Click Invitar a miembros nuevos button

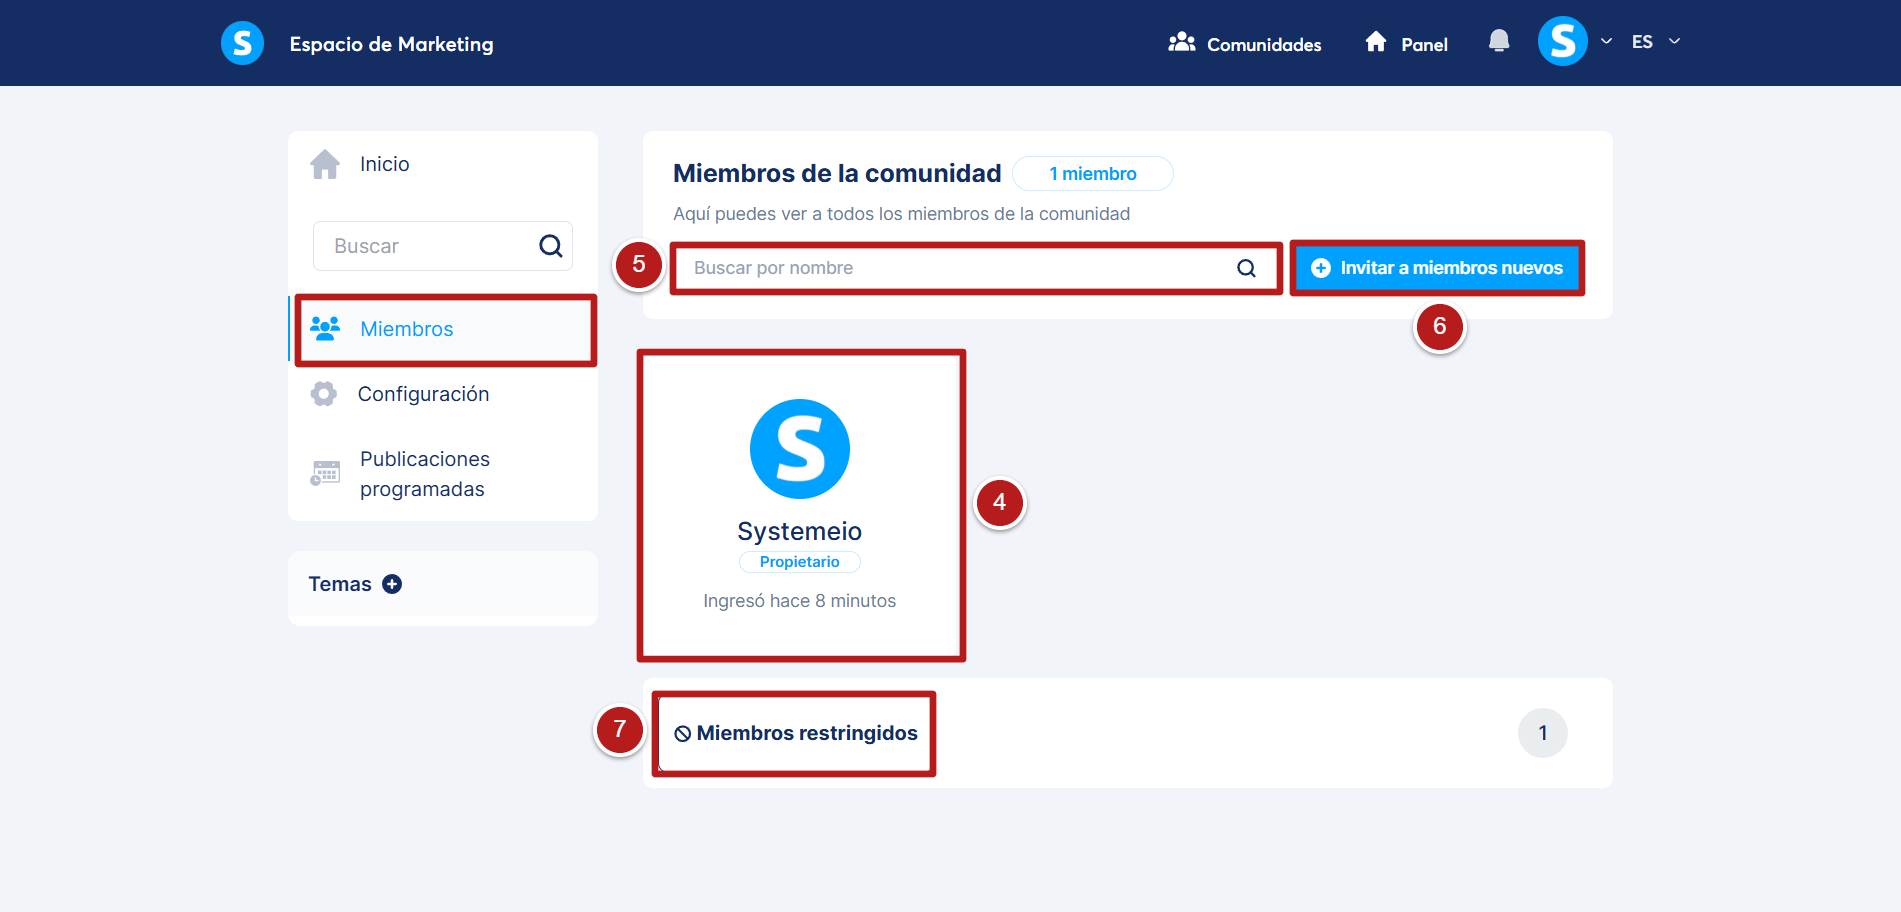click(1437, 268)
